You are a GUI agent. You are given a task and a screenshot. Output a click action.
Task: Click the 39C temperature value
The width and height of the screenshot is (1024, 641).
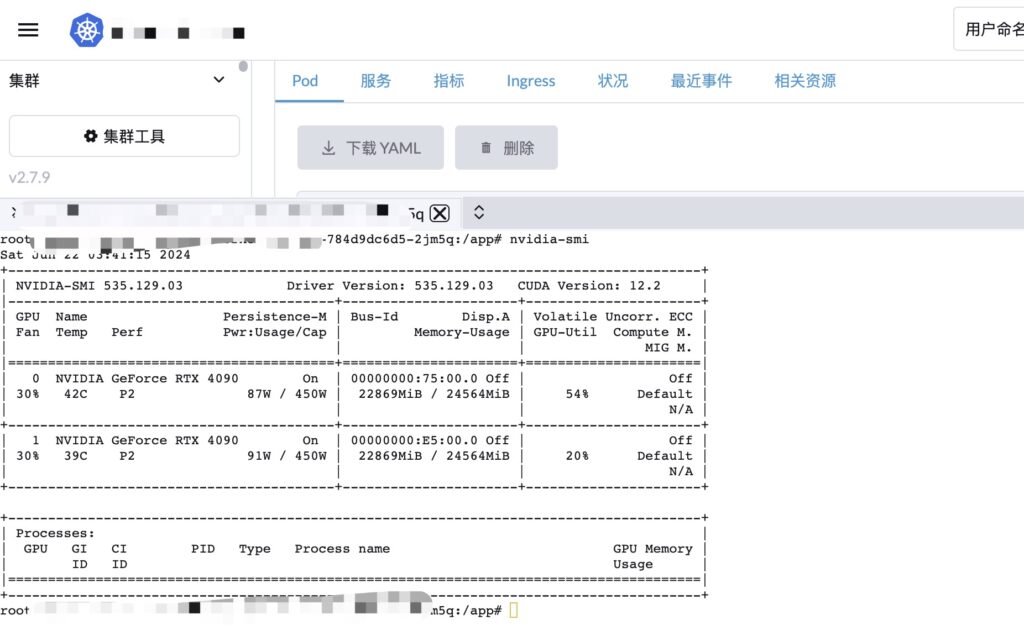pyautogui.click(x=76, y=456)
